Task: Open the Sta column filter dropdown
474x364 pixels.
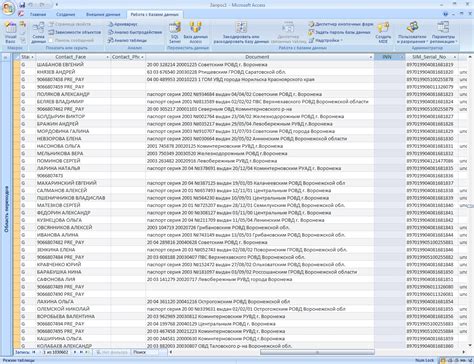Action: click(x=32, y=57)
